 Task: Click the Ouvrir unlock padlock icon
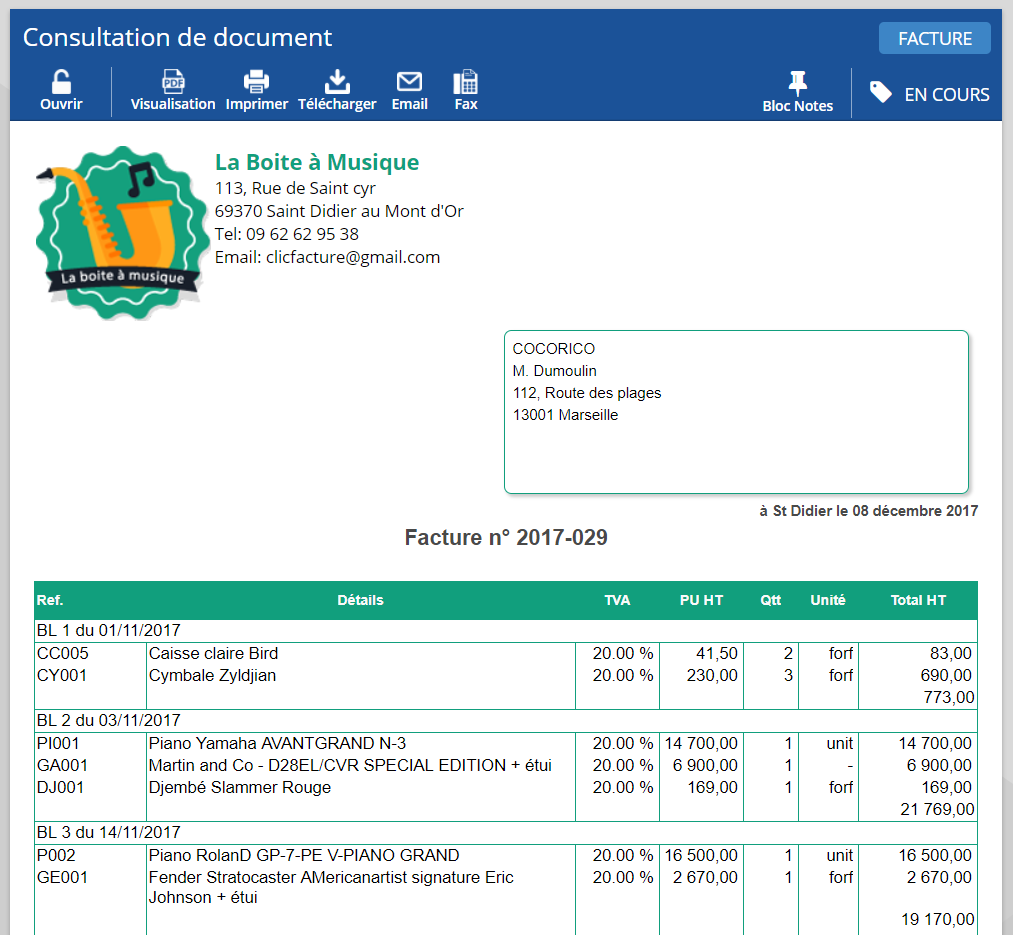(61, 82)
